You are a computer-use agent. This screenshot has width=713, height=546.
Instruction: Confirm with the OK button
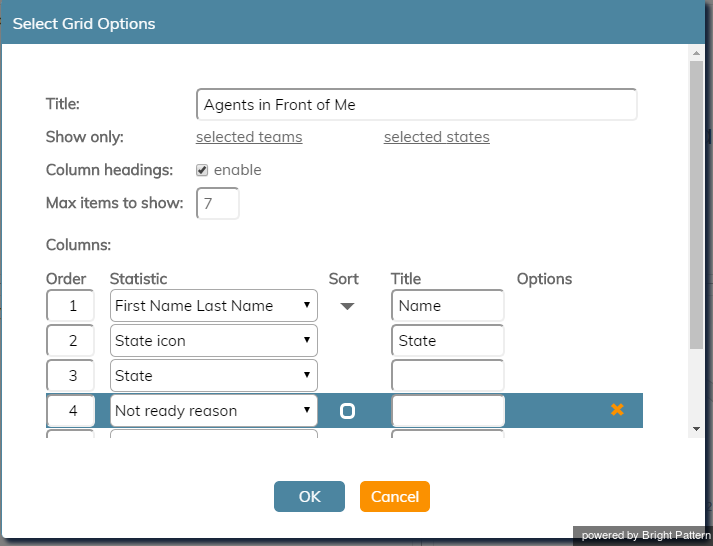coord(309,496)
